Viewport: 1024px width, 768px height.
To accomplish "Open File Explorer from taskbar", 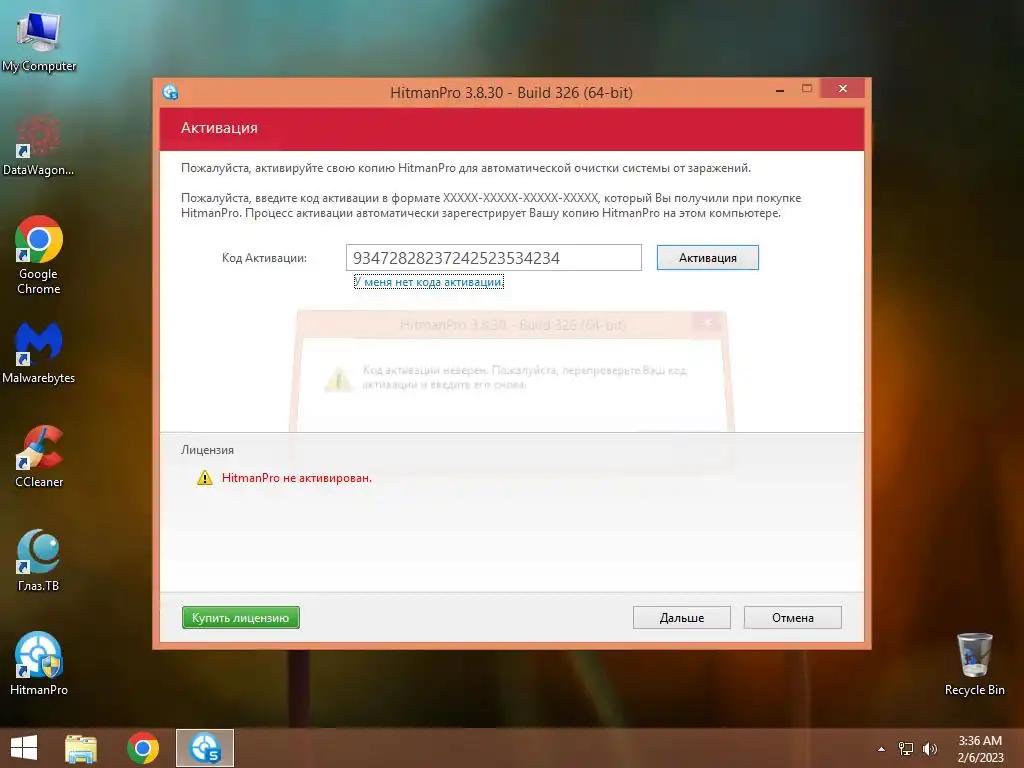I will tap(81, 748).
